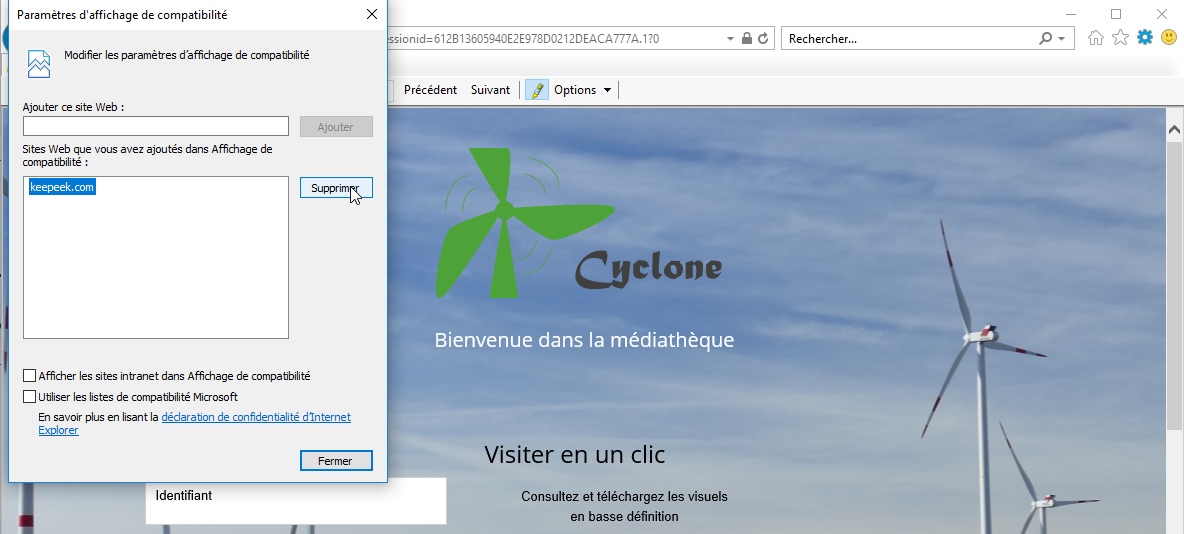1184x534 pixels.
Task: Click the padlock security icon
Action: pyautogui.click(x=746, y=39)
